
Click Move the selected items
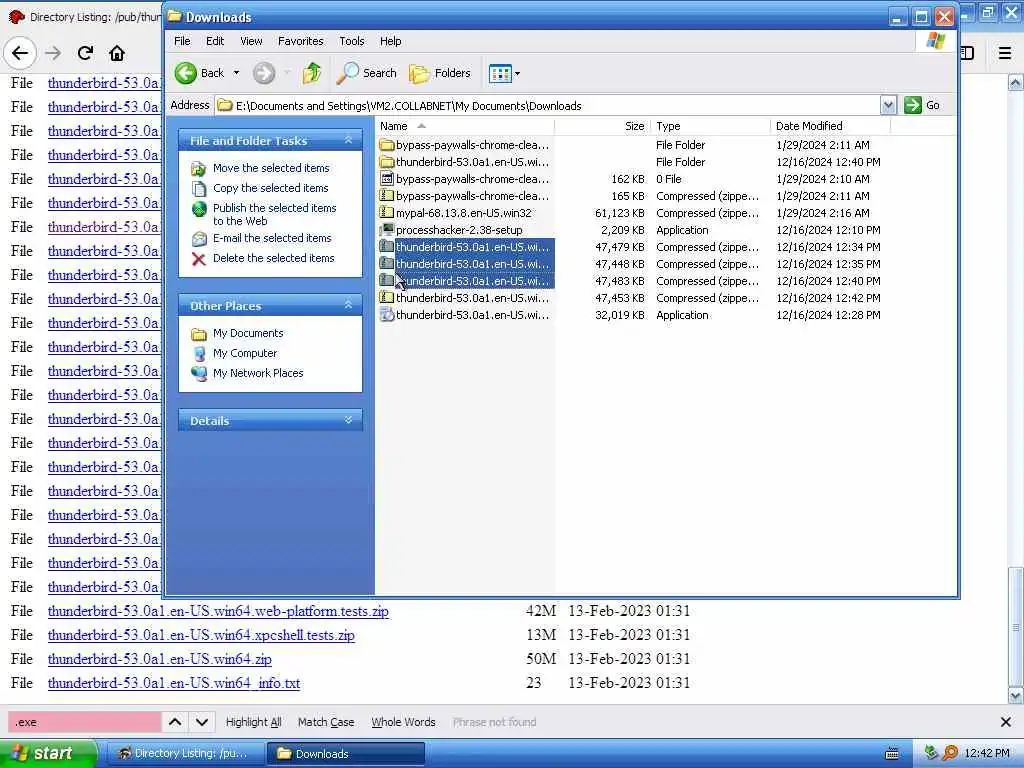click(x=271, y=168)
